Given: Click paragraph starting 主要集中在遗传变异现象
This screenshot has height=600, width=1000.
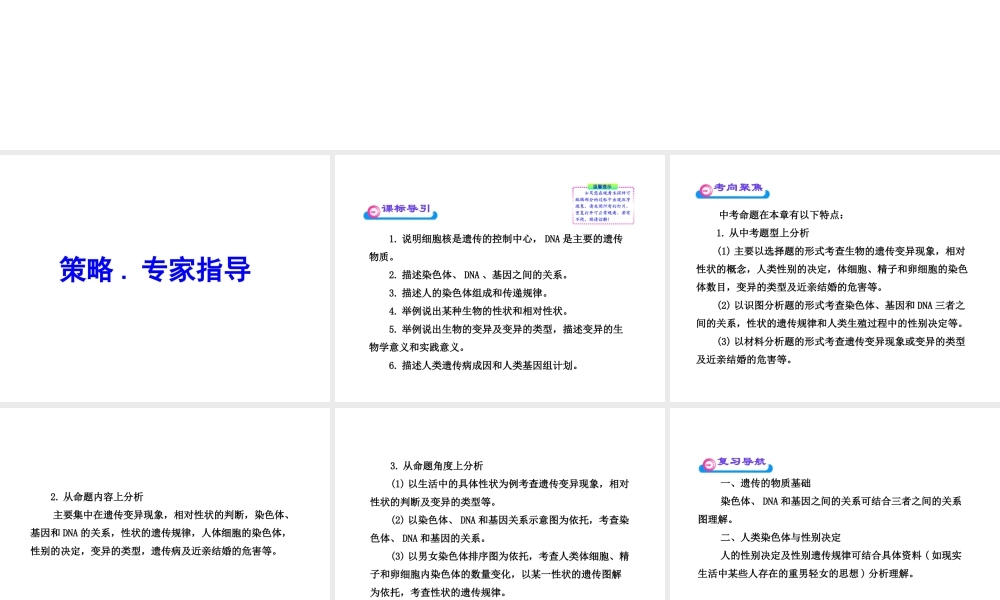Looking at the screenshot, I should tap(161, 533).
